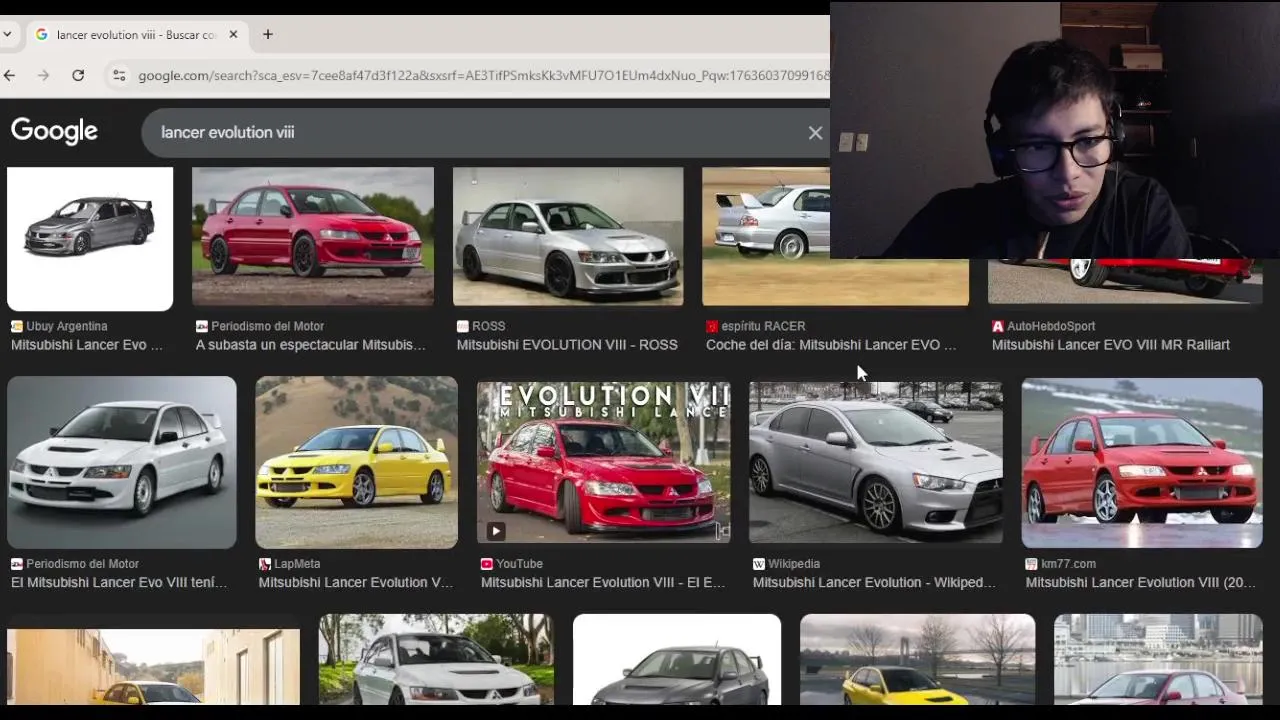Click the km77.com favicon icon
1280x720 pixels.
(1031, 564)
